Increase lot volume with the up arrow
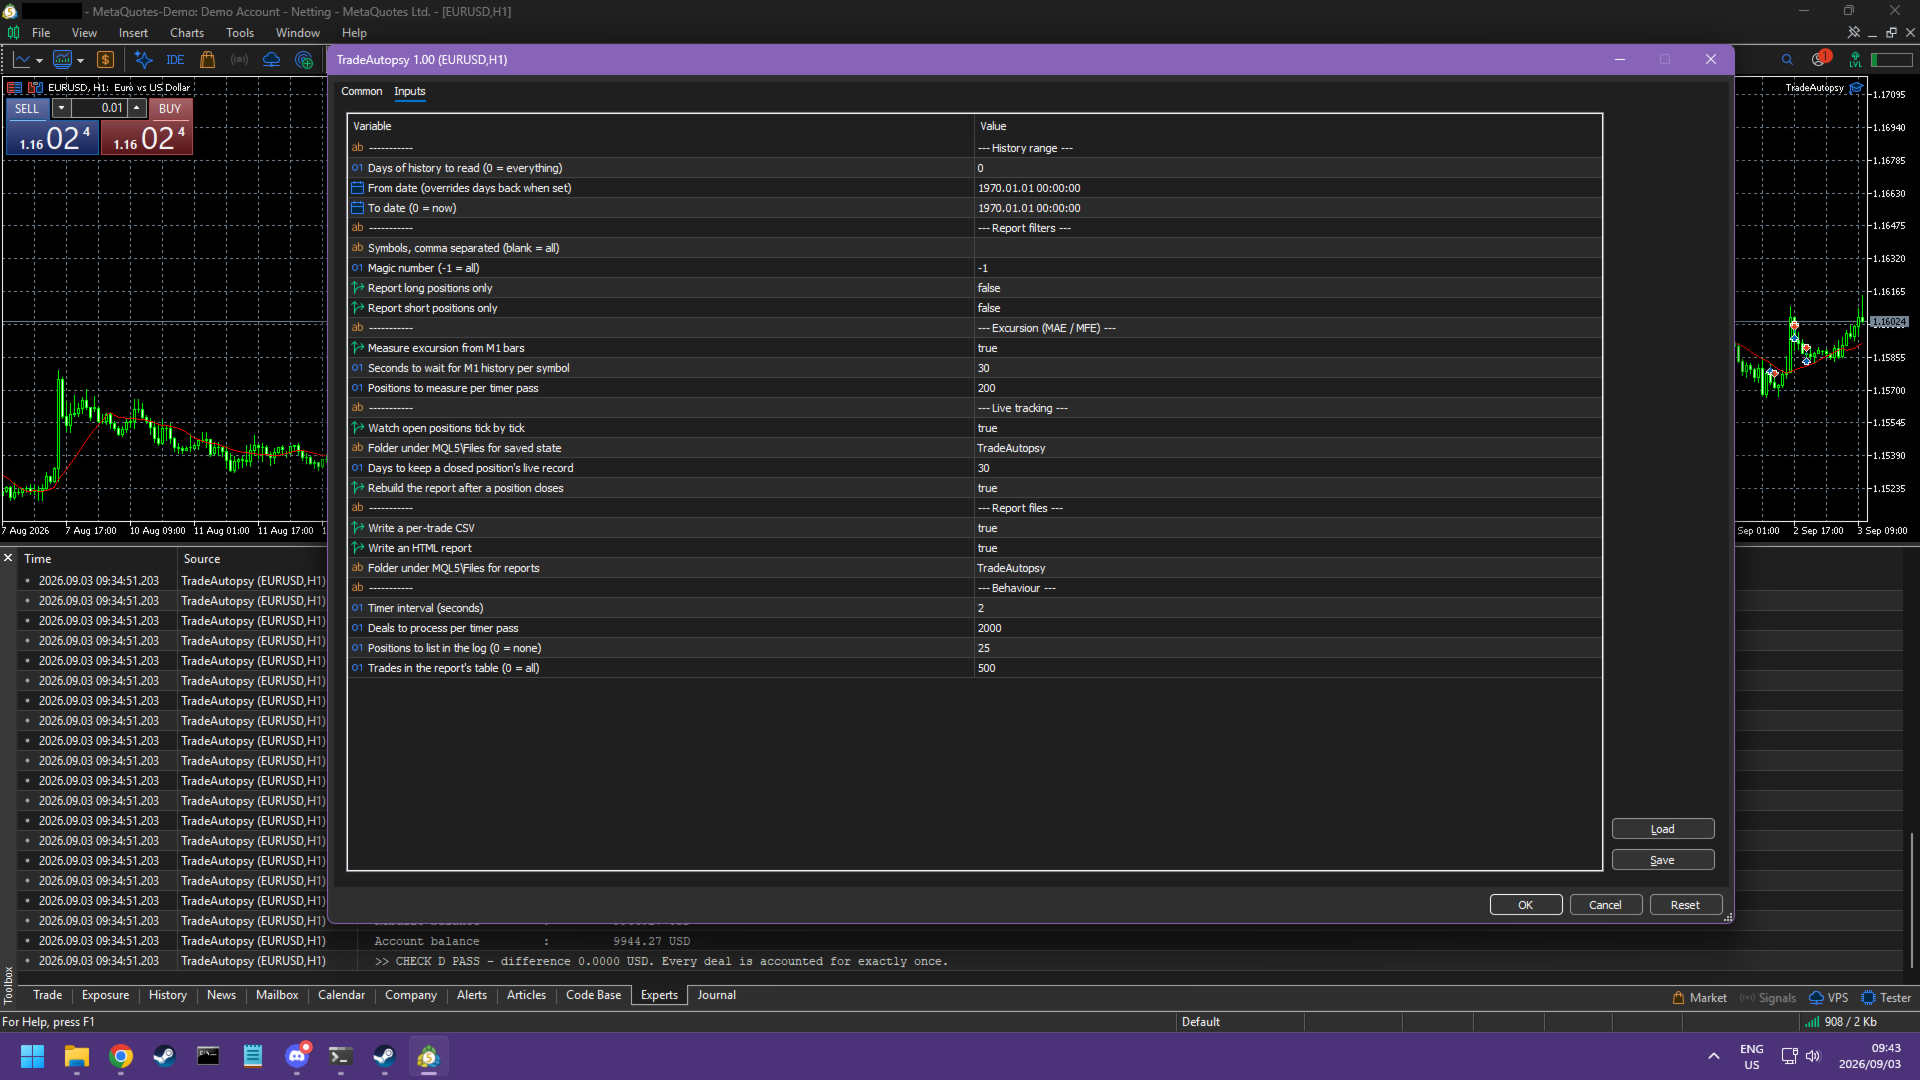This screenshot has height=1080, width=1920. 137,108
